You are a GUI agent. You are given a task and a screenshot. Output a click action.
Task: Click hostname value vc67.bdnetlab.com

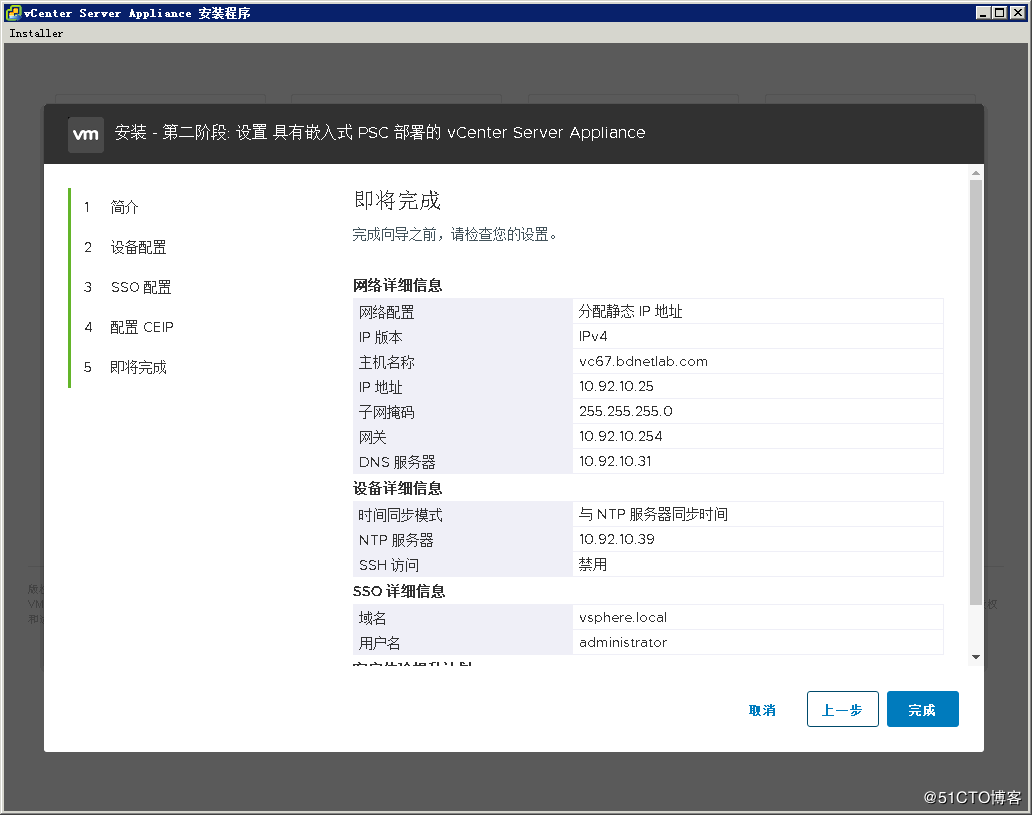coord(643,361)
